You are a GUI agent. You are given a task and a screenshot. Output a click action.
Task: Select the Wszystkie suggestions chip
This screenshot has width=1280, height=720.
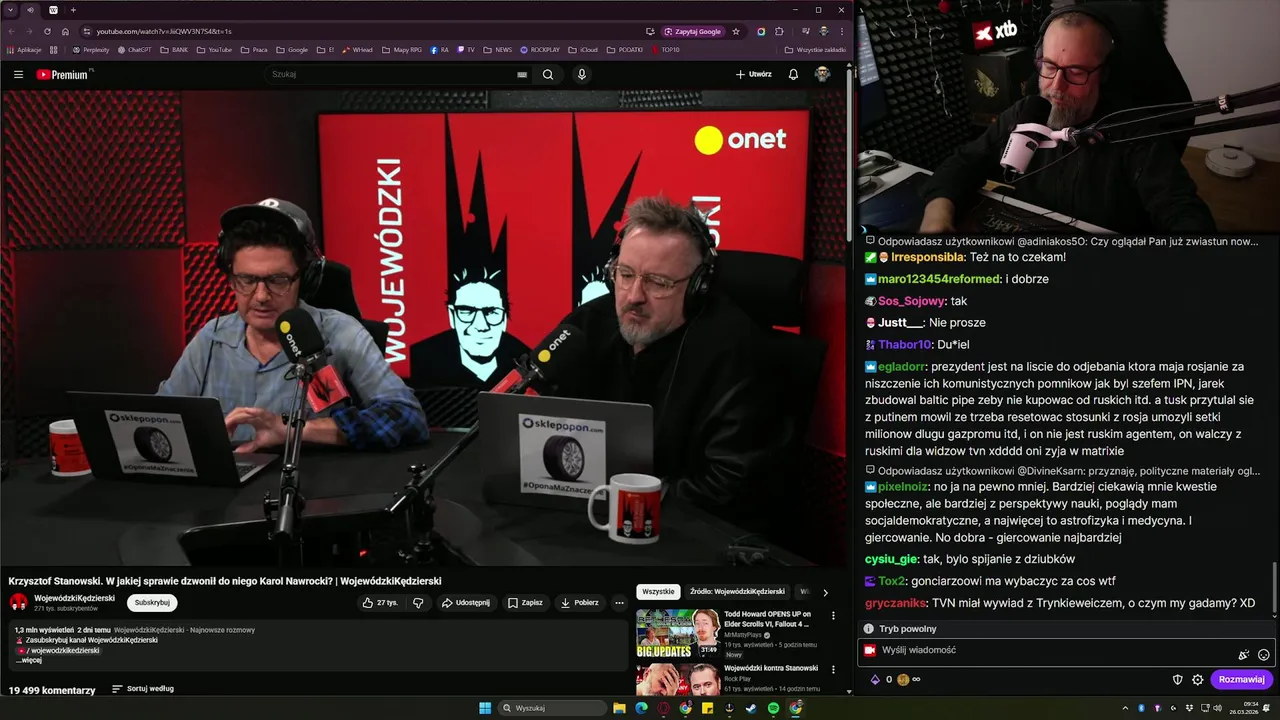pyautogui.click(x=658, y=591)
